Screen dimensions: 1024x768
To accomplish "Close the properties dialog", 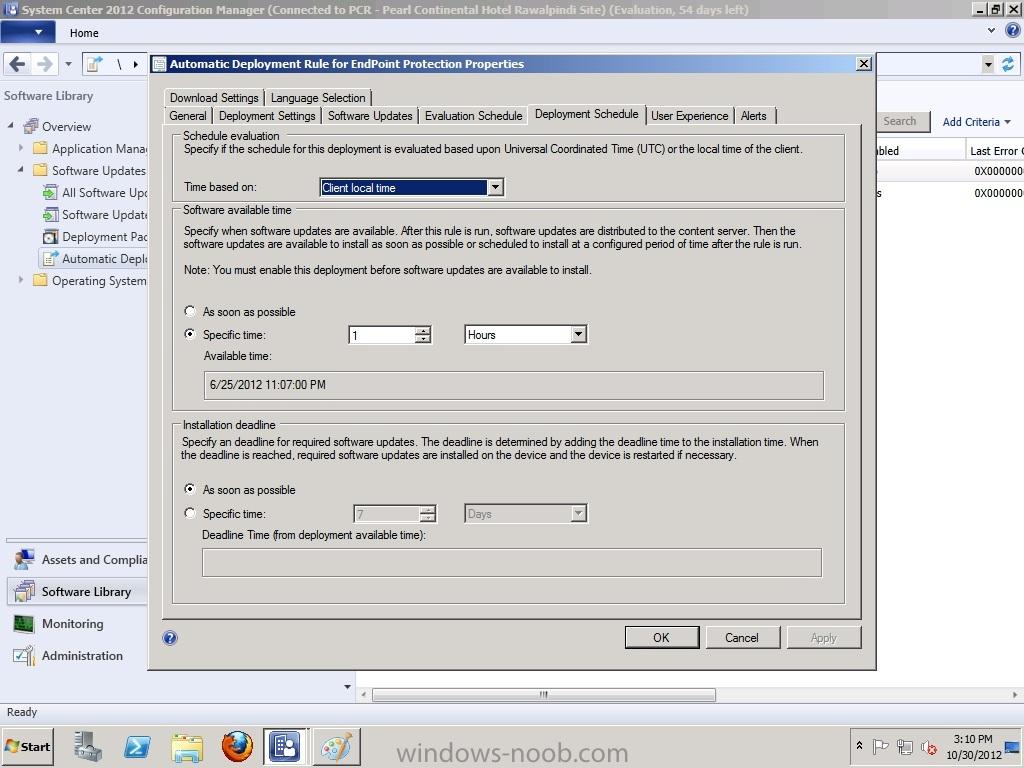I will click(863, 63).
